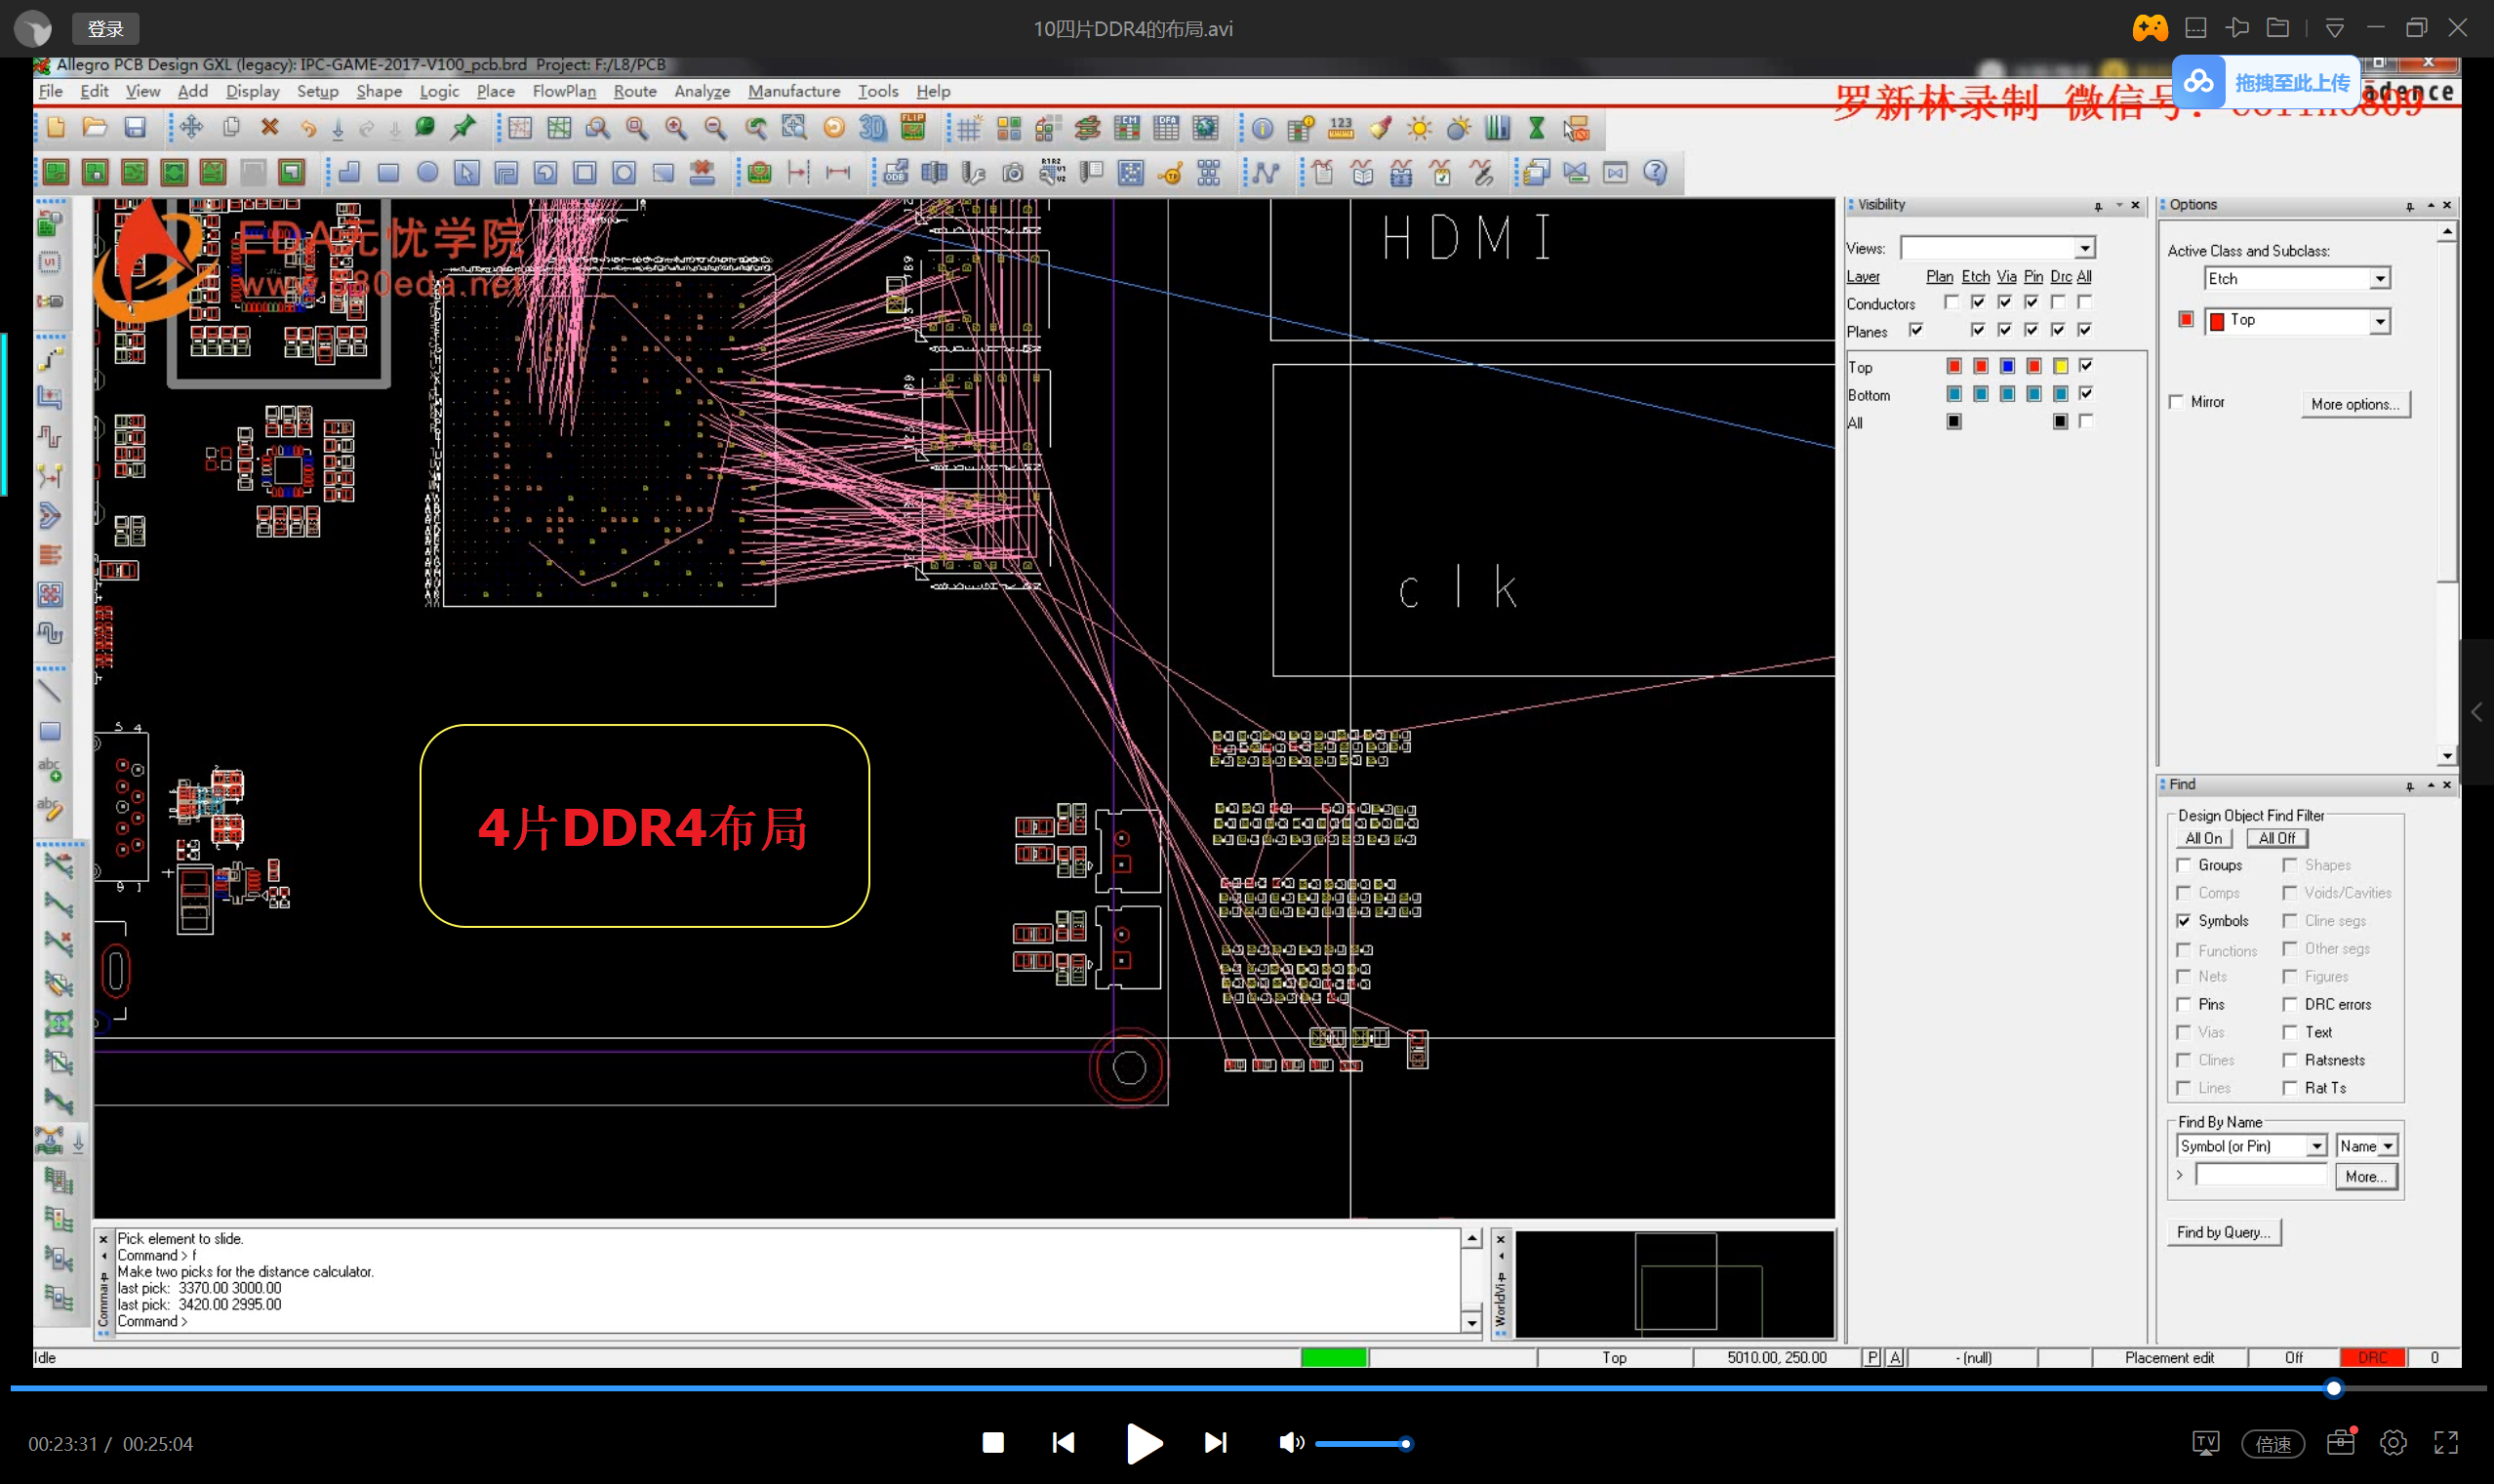The width and height of the screenshot is (2494, 1484).
Task: Click the Shadow Toggle sun icon
Action: 1419,128
